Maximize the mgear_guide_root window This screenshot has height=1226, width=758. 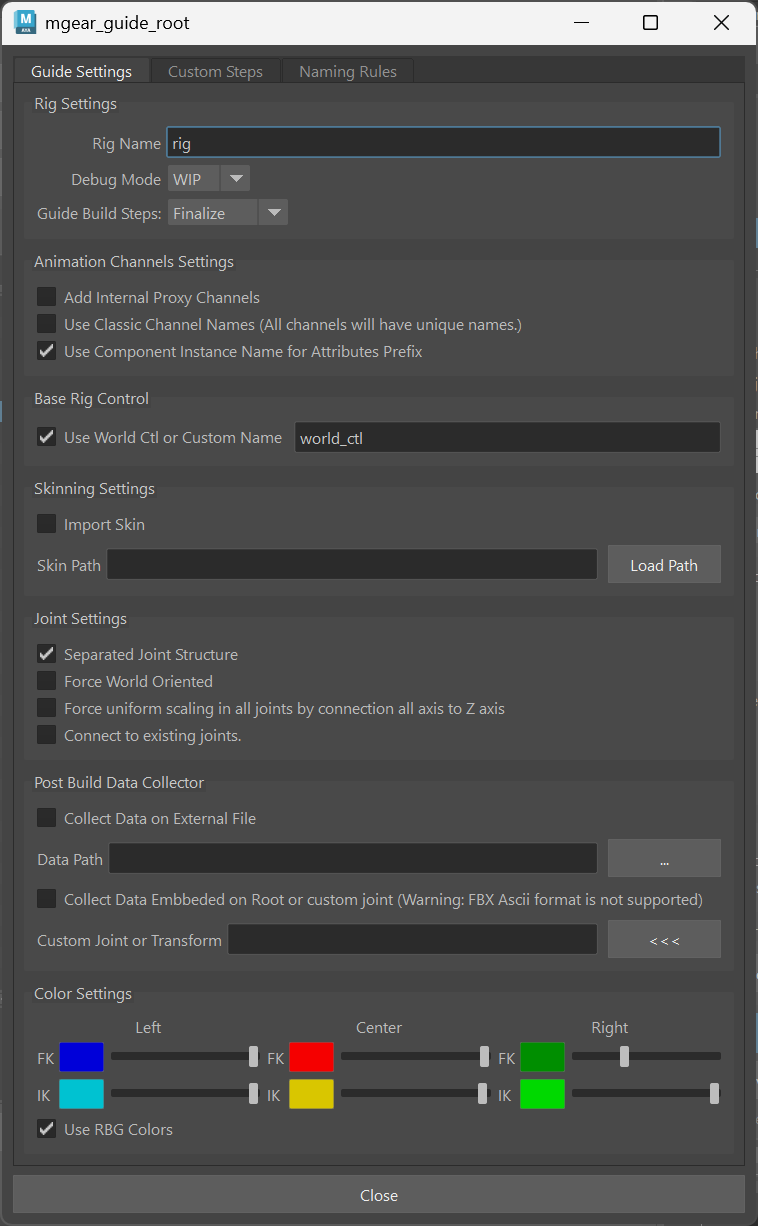pos(650,22)
